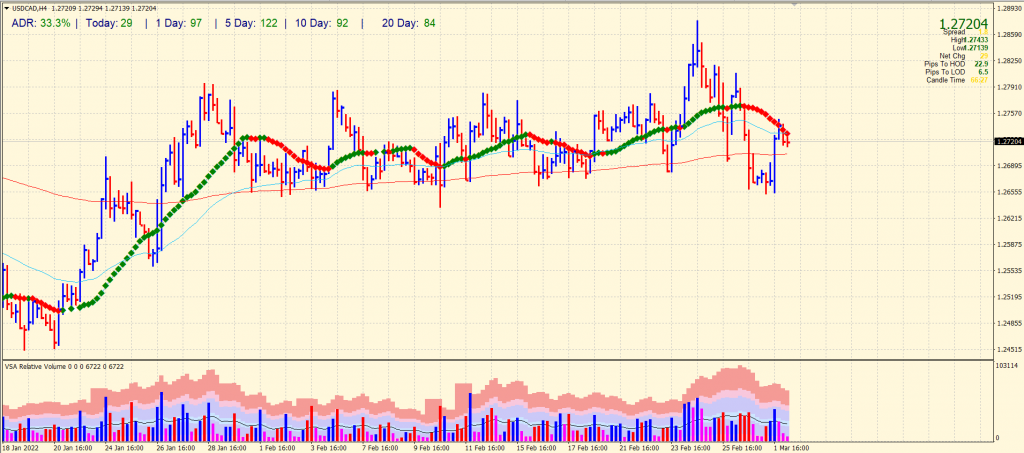Click the 26 Jan 16:00 time label
This screenshot has width=1024, height=453.
coord(174,448)
